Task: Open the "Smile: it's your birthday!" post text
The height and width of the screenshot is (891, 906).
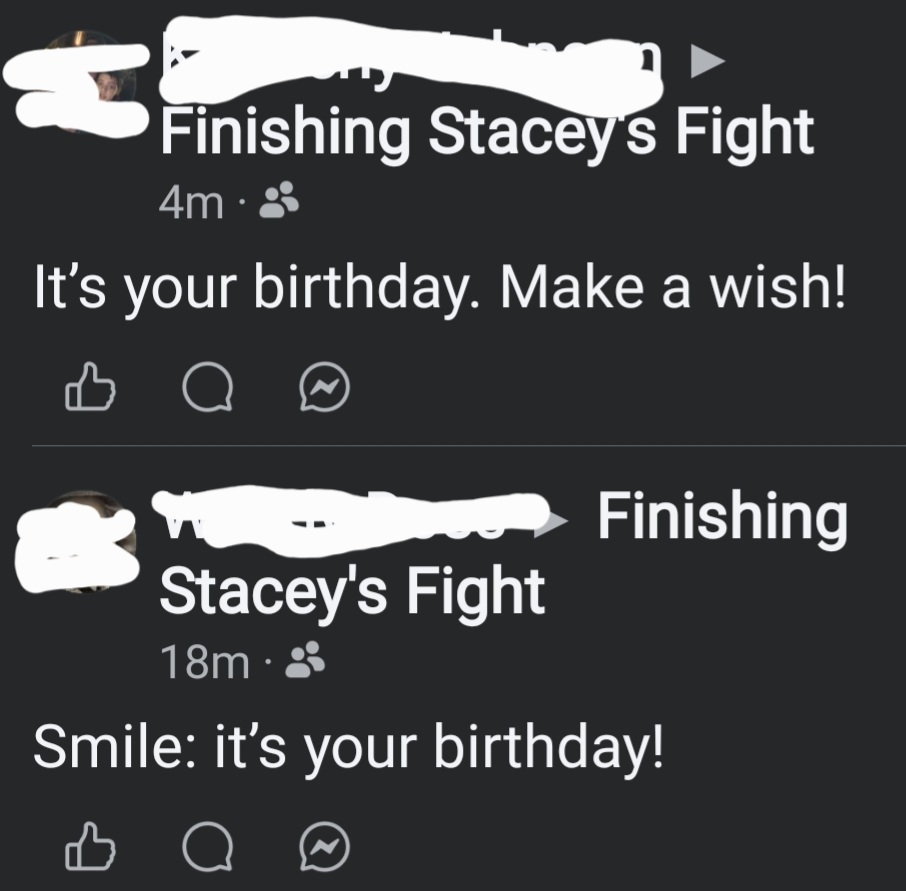Action: click(347, 746)
